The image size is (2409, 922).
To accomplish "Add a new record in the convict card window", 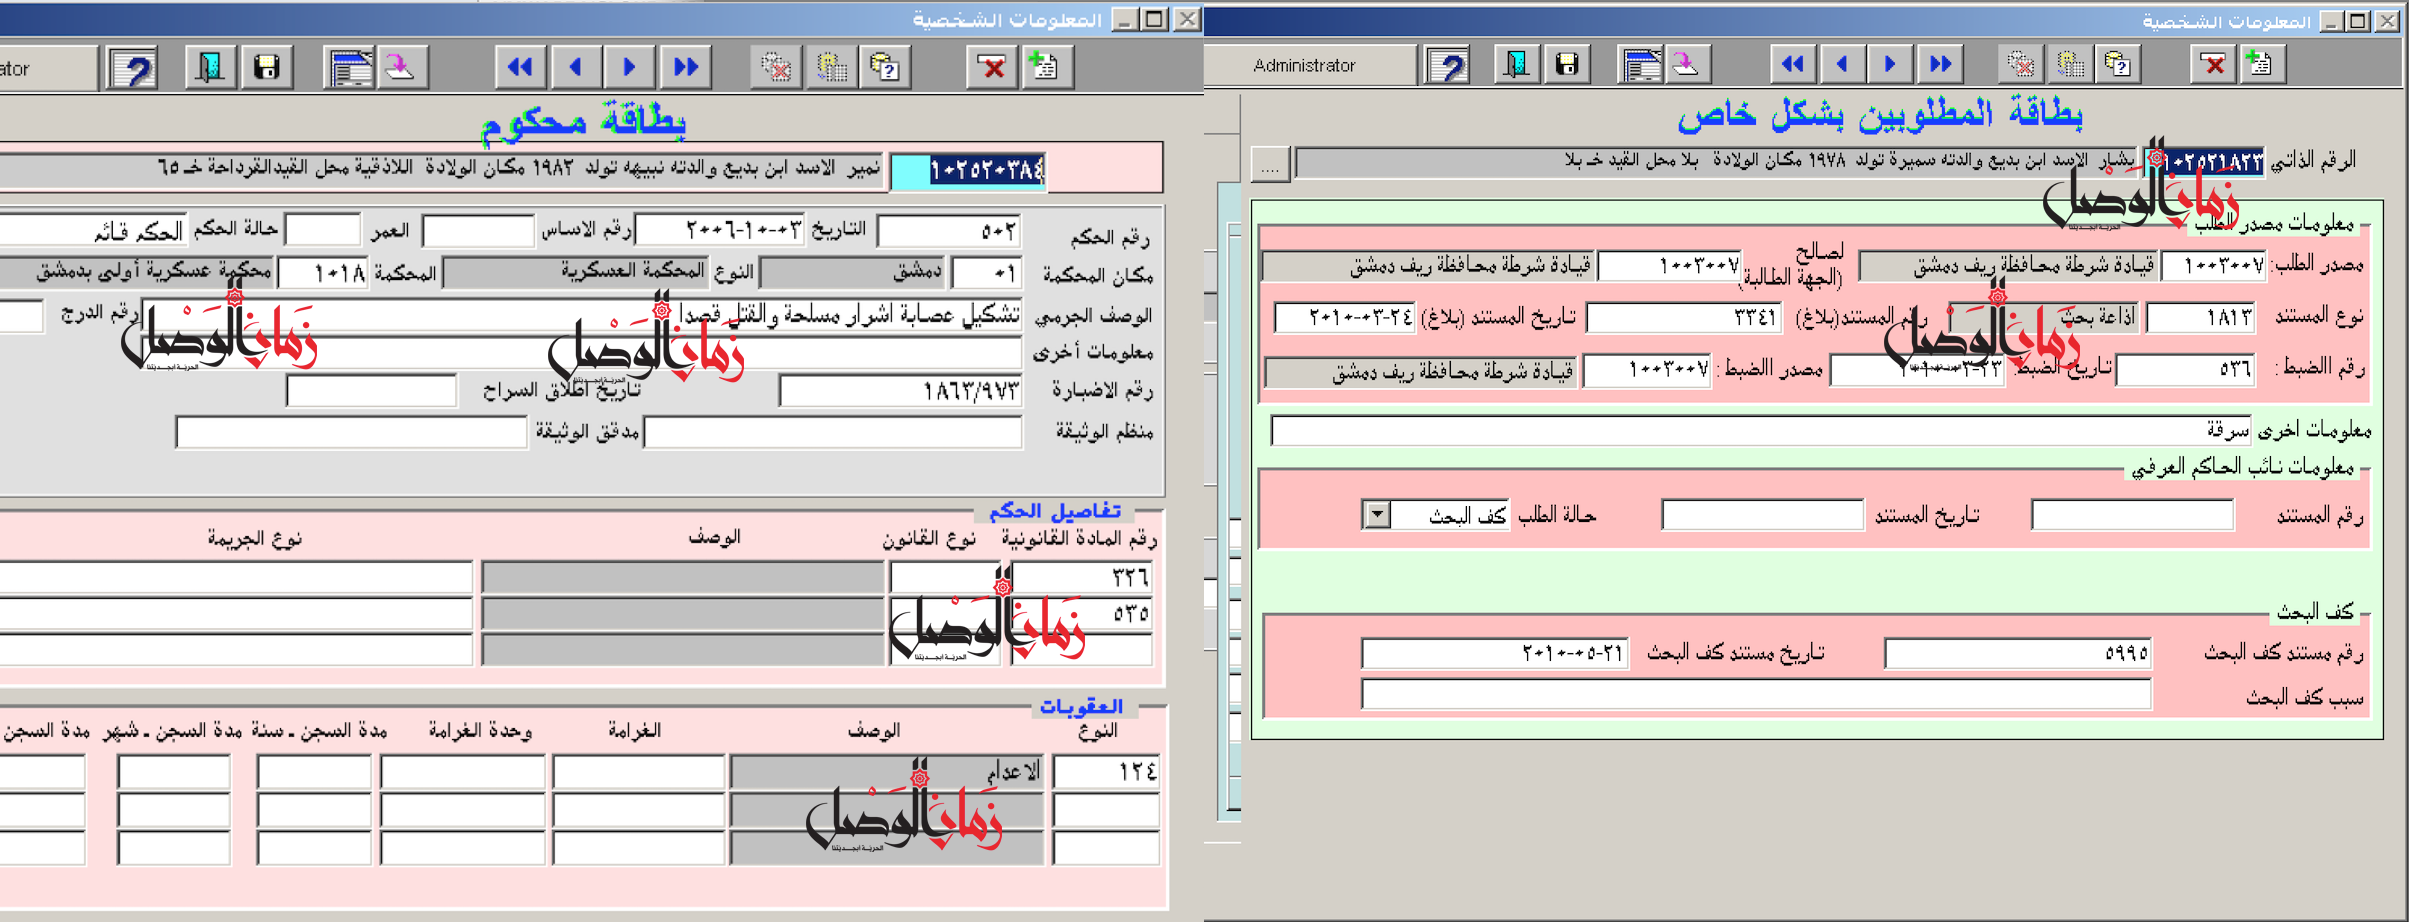I will [1045, 68].
